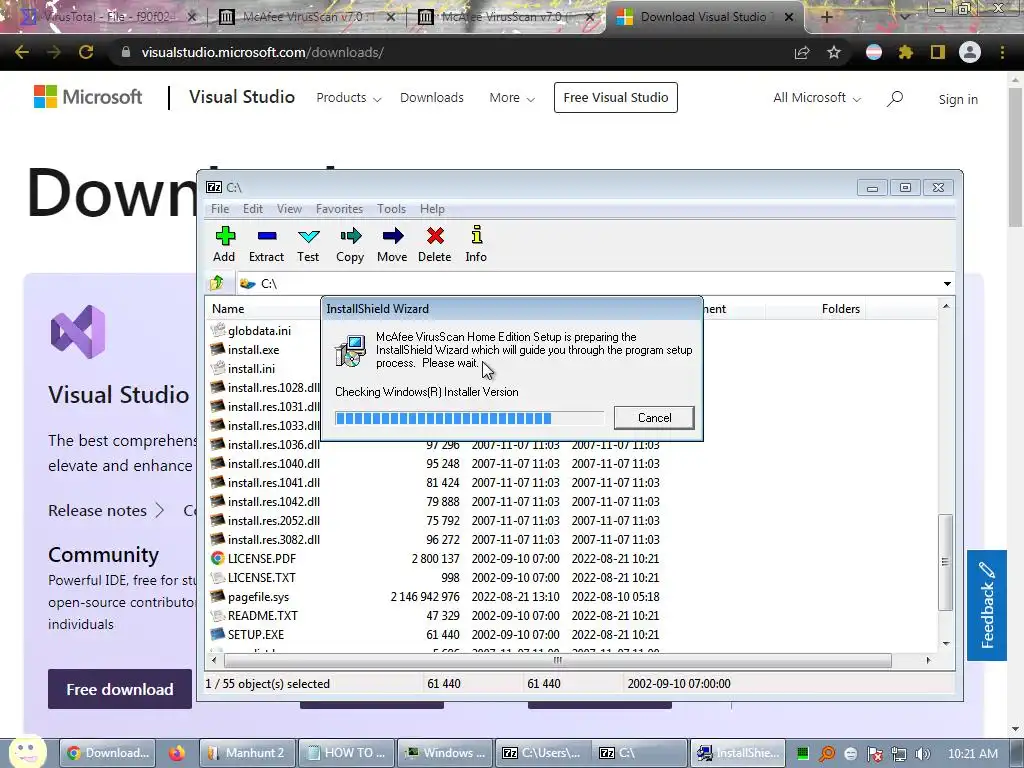The height and width of the screenshot is (768, 1024).
Task: Open the Edit menu in 7-Zip
Action: [x=253, y=209]
